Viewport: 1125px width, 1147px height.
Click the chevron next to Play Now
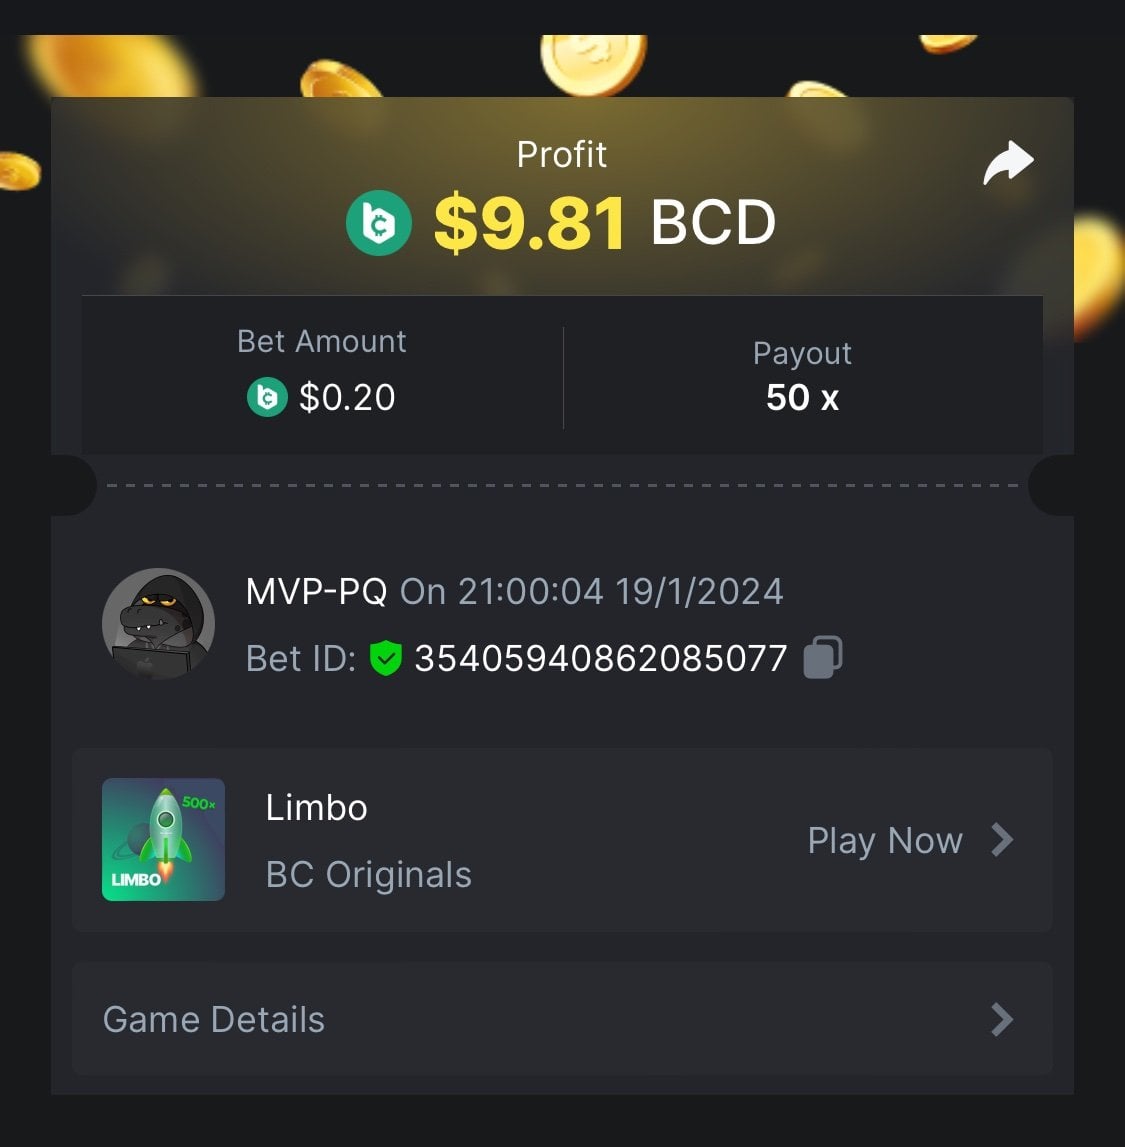point(1002,839)
